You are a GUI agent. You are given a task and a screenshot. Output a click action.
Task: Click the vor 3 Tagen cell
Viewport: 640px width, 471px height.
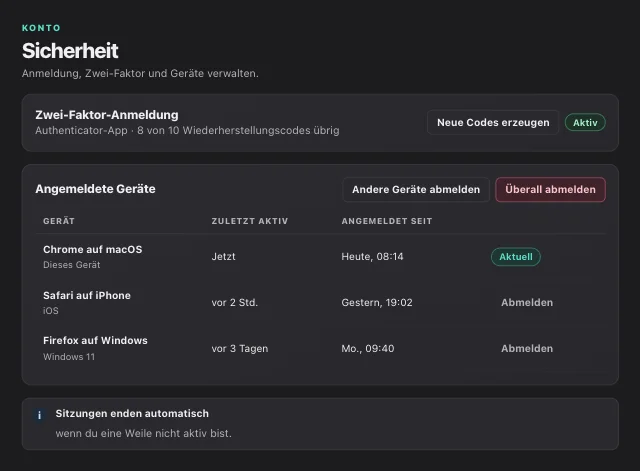tap(240, 349)
